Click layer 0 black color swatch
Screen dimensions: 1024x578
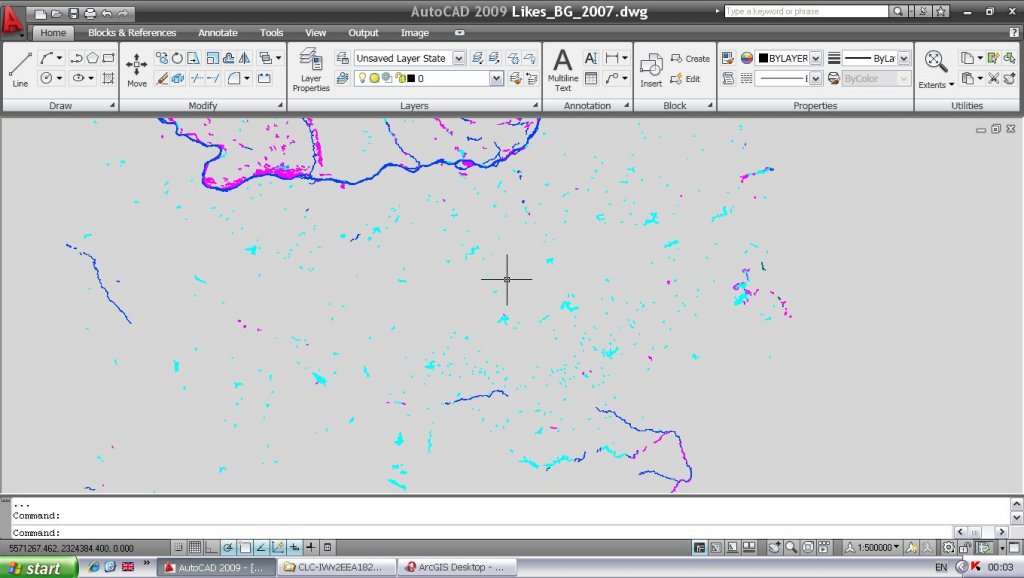point(411,78)
